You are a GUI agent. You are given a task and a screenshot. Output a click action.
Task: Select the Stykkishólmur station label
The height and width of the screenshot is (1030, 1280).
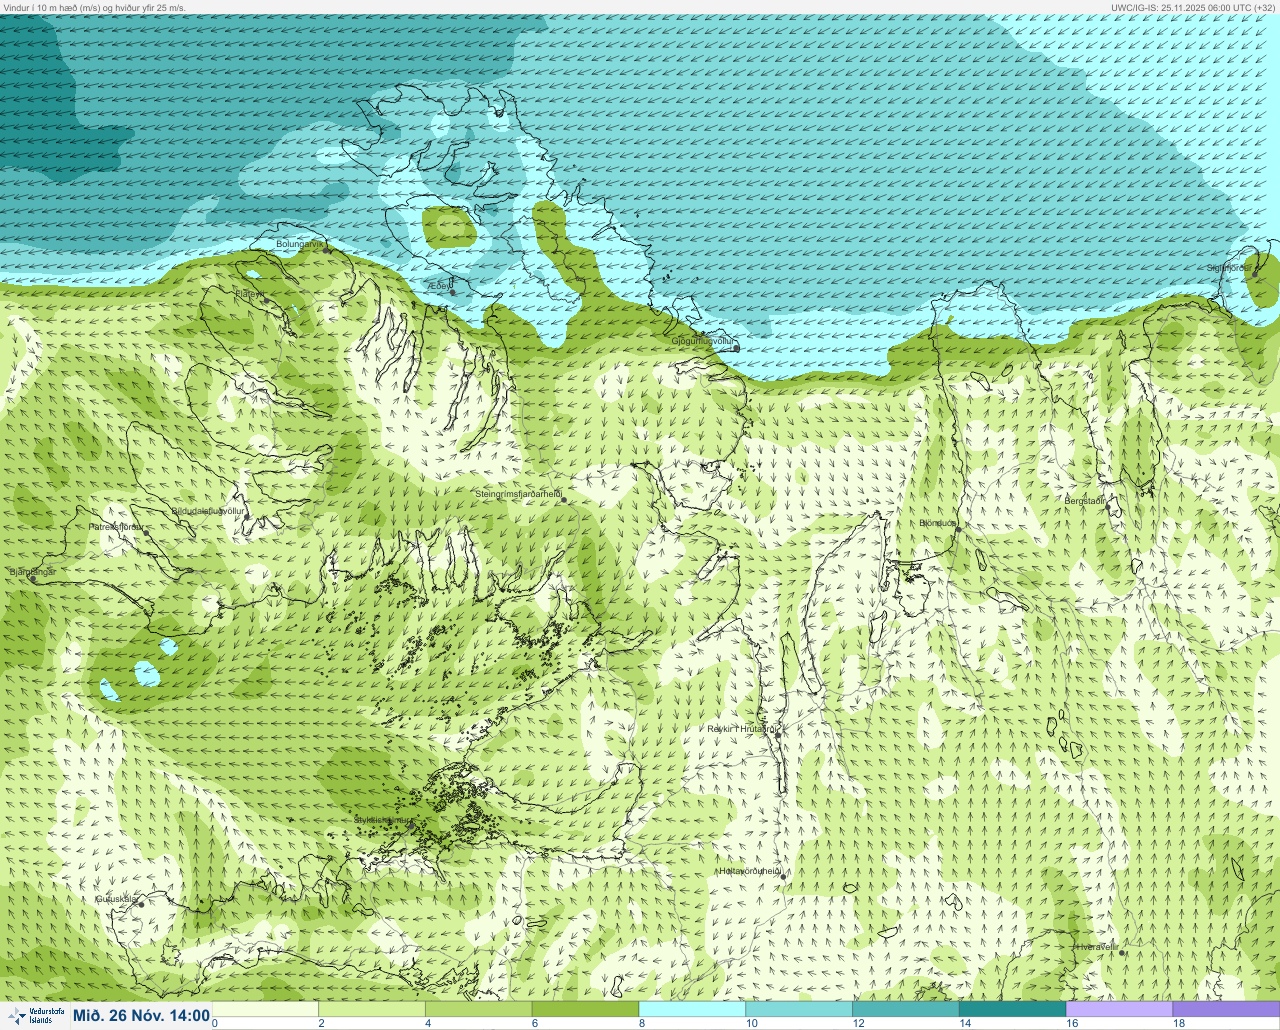click(x=382, y=820)
